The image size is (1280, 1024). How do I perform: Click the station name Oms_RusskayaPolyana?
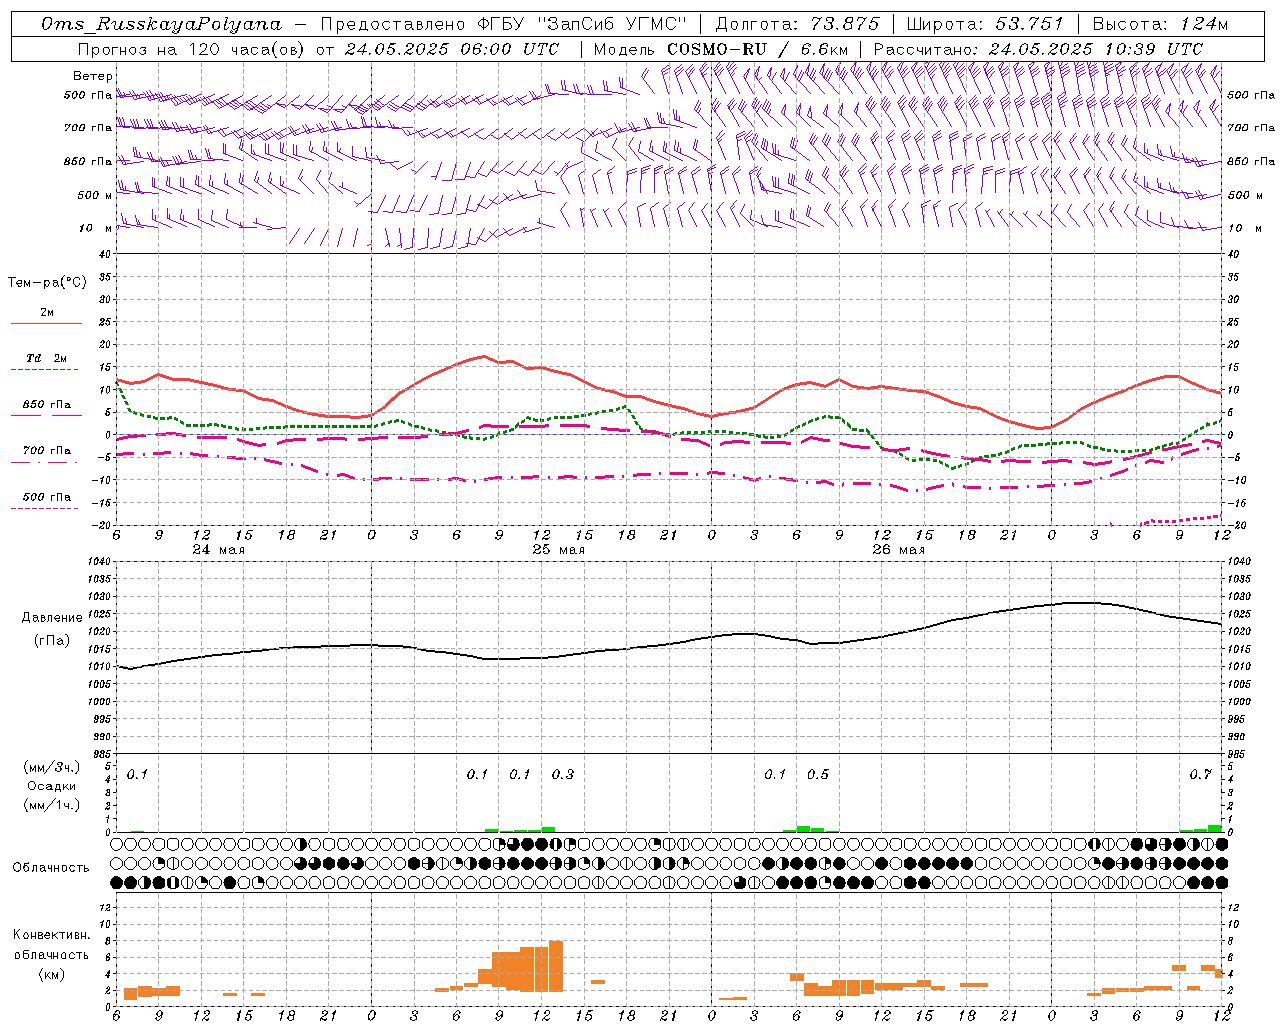162,24
